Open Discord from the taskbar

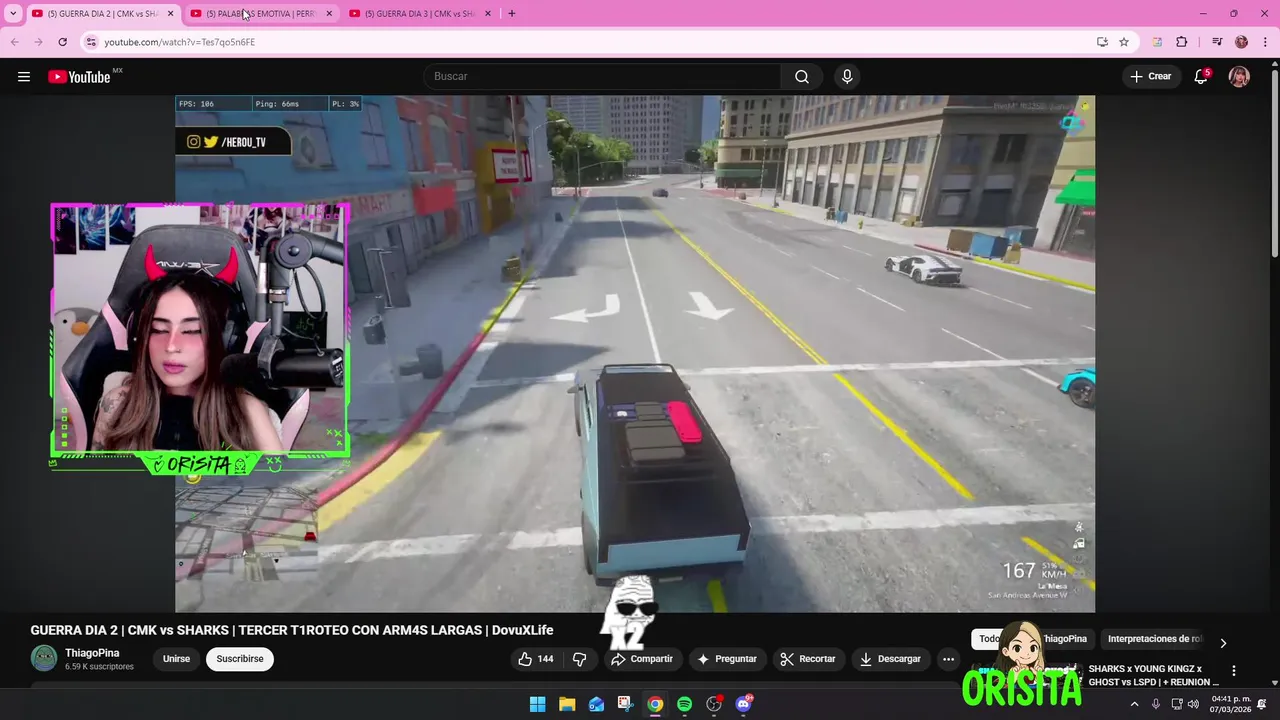click(x=743, y=704)
